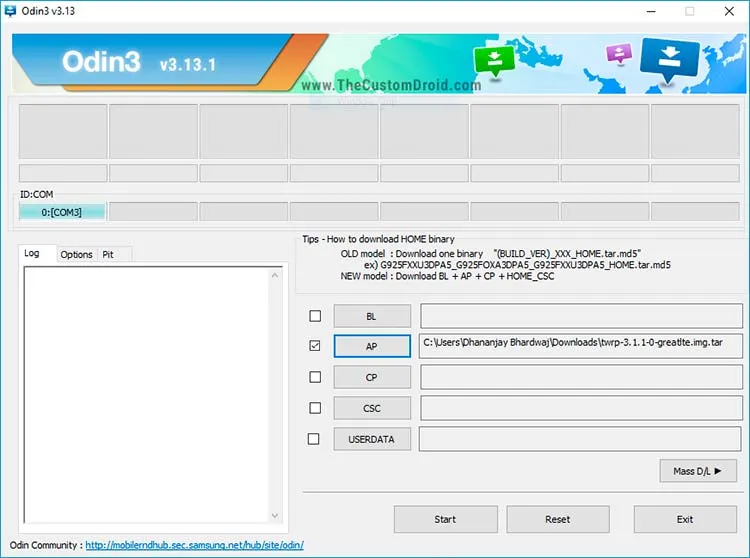This screenshot has width=750, height=558.
Task: Click the BL file path field
Action: point(581,316)
